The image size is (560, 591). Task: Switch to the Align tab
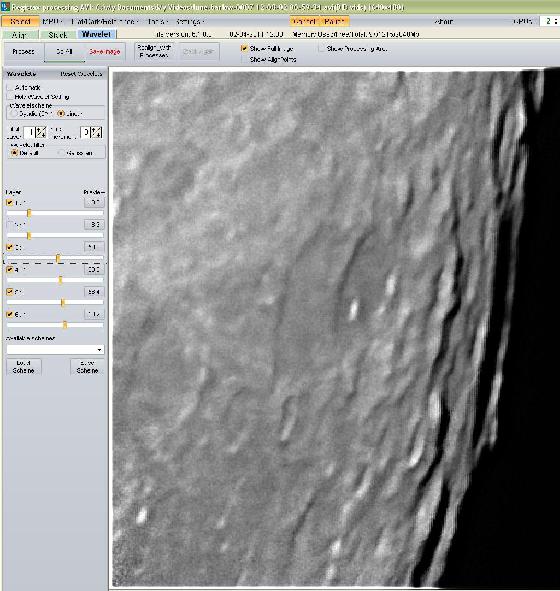click(x=20, y=35)
